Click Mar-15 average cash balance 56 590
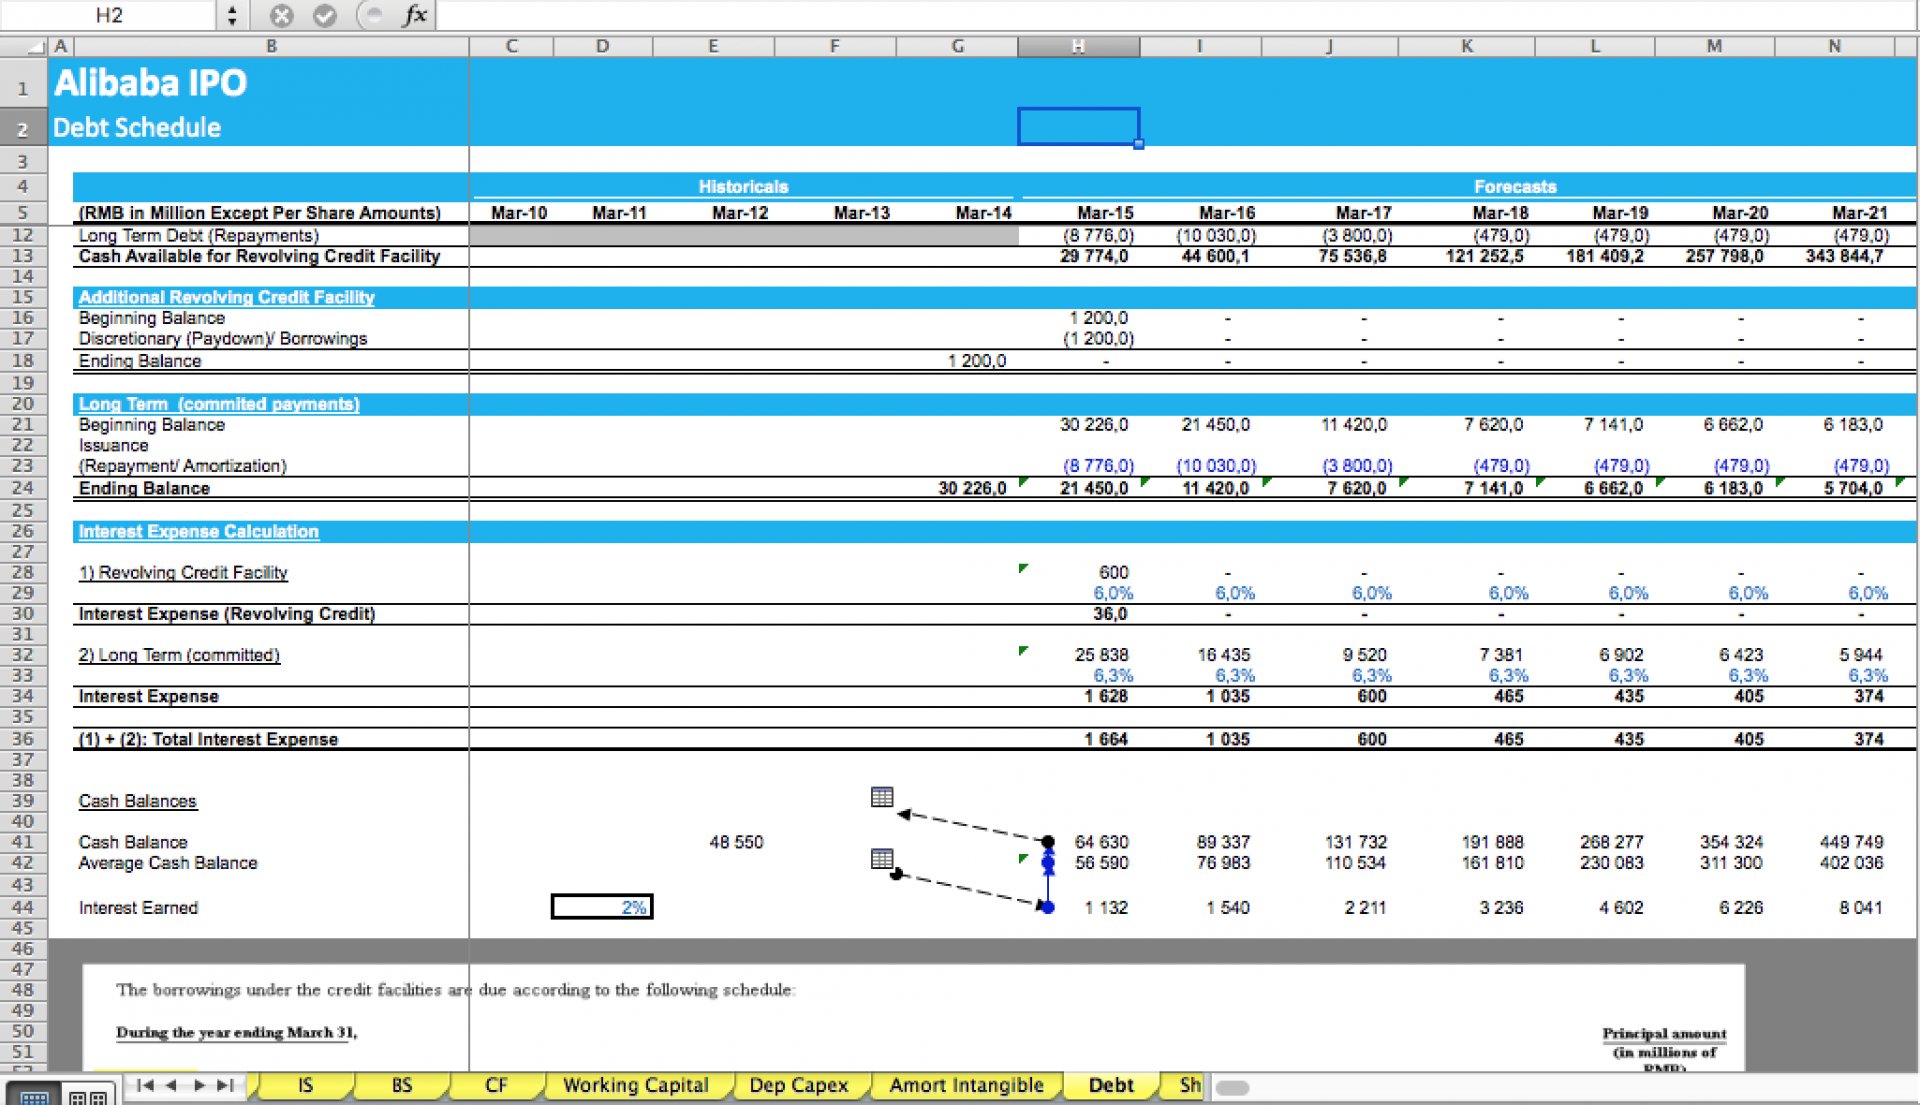The image size is (1920, 1105). click(x=1101, y=863)
